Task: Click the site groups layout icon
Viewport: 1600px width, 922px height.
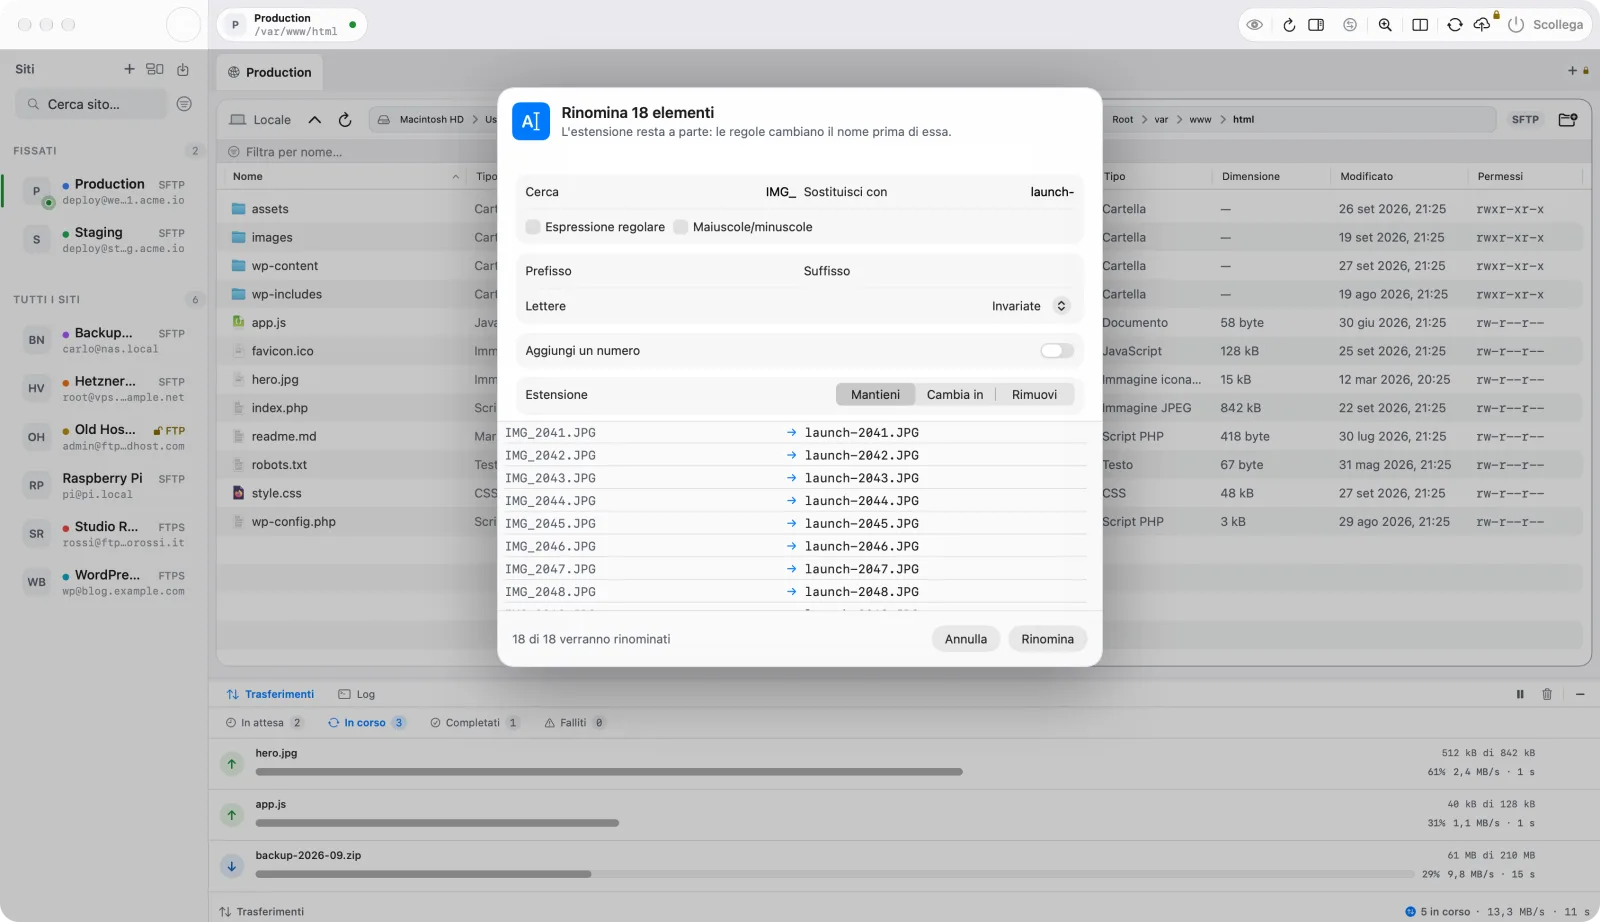Action: [x=155, y=69]
